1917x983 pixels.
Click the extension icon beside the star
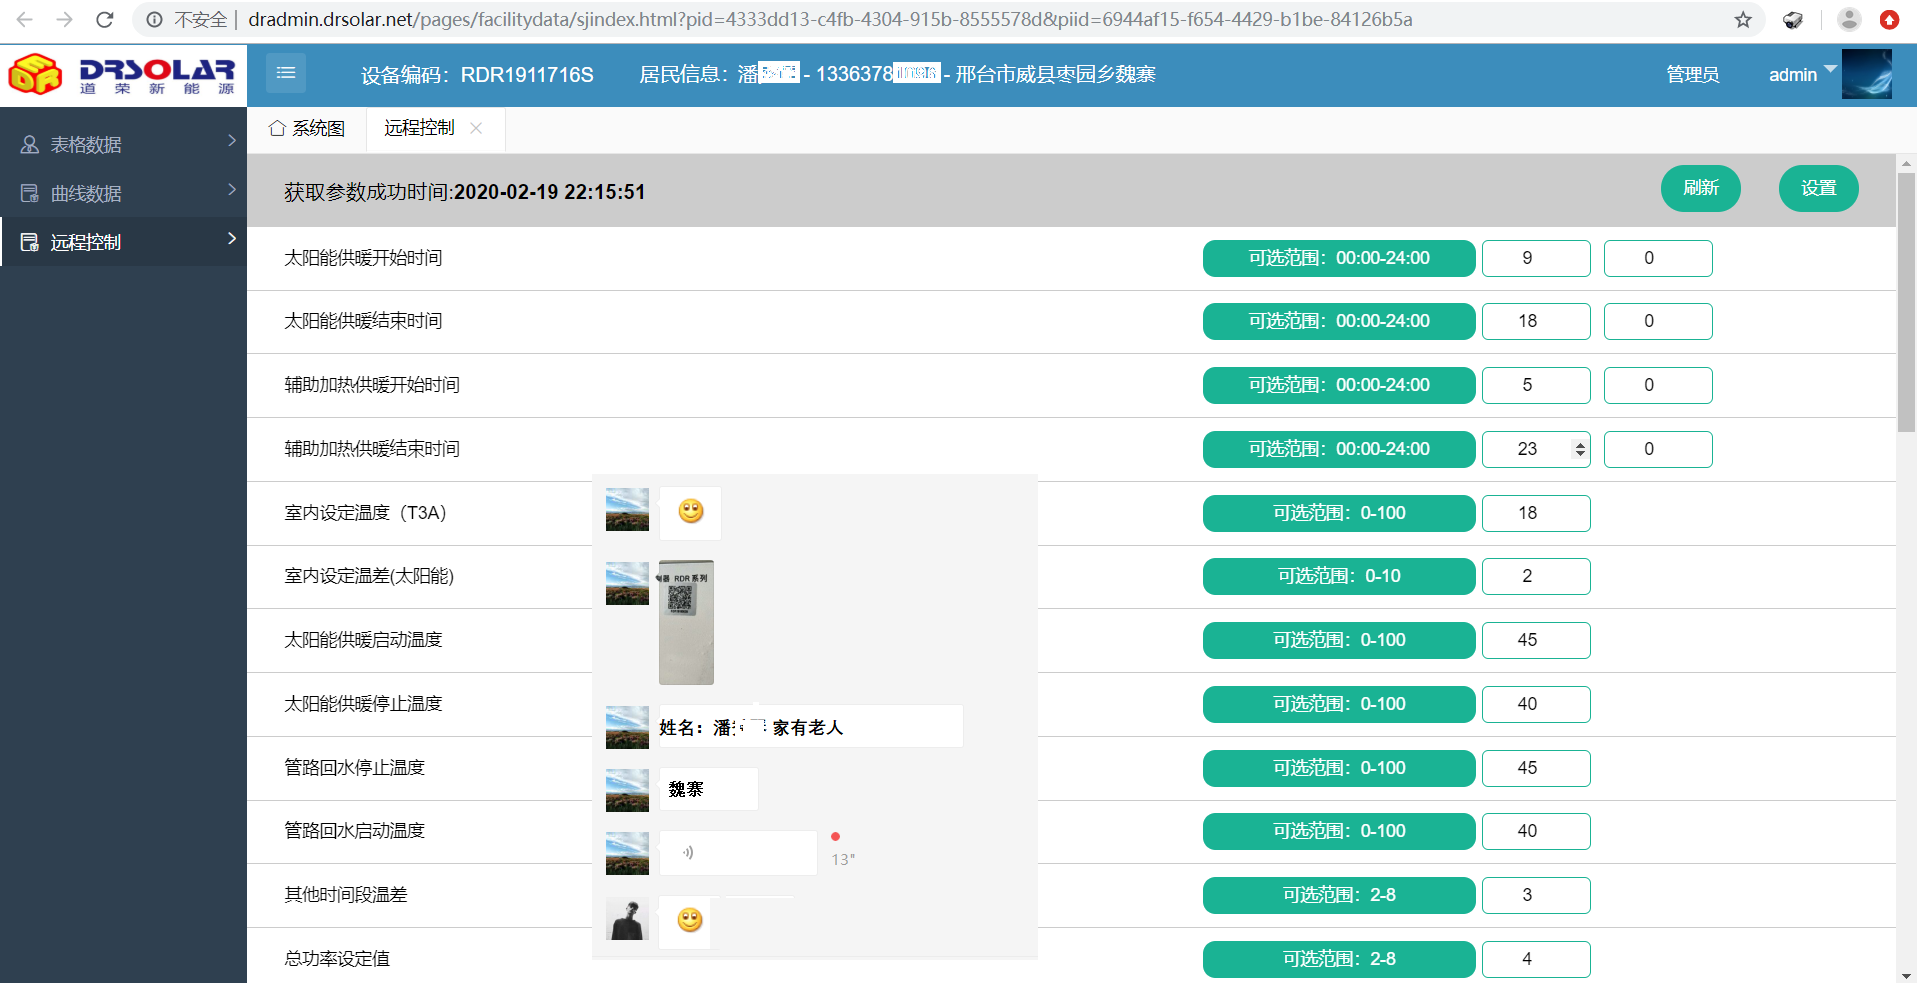tap(1793, 19)
